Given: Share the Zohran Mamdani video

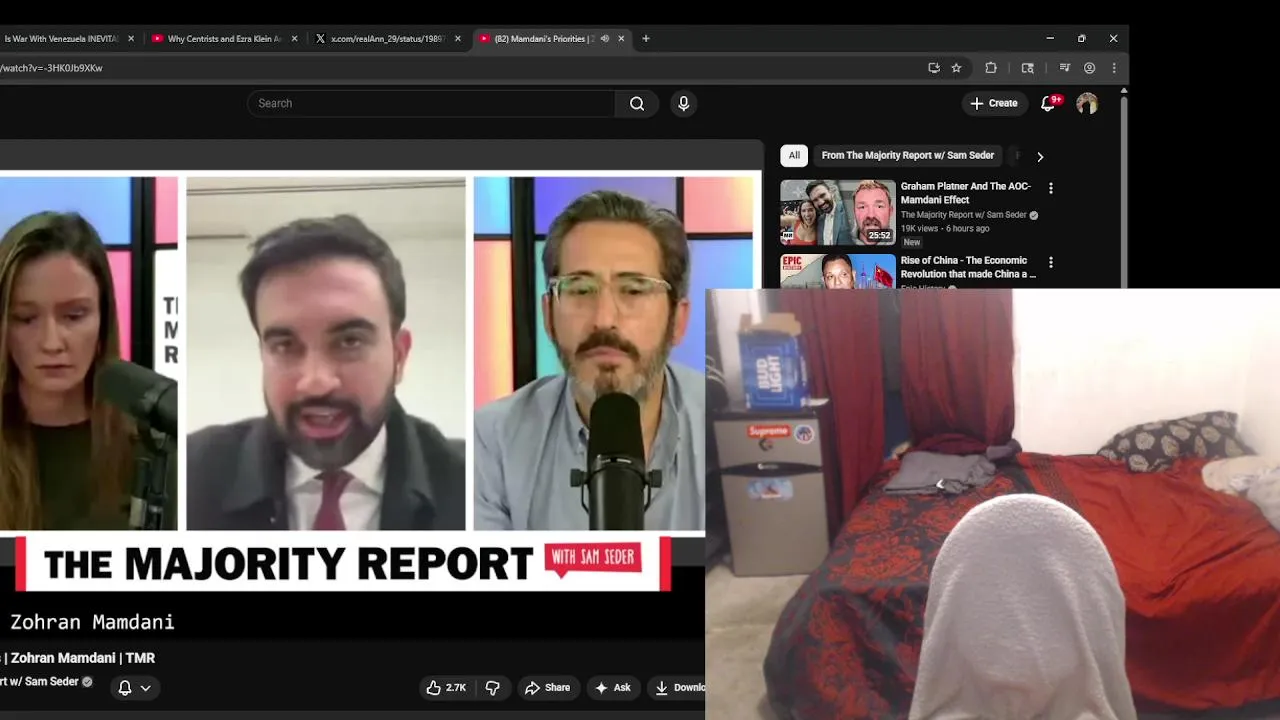Looking at the screenshot, I should [x=547, y=688].
